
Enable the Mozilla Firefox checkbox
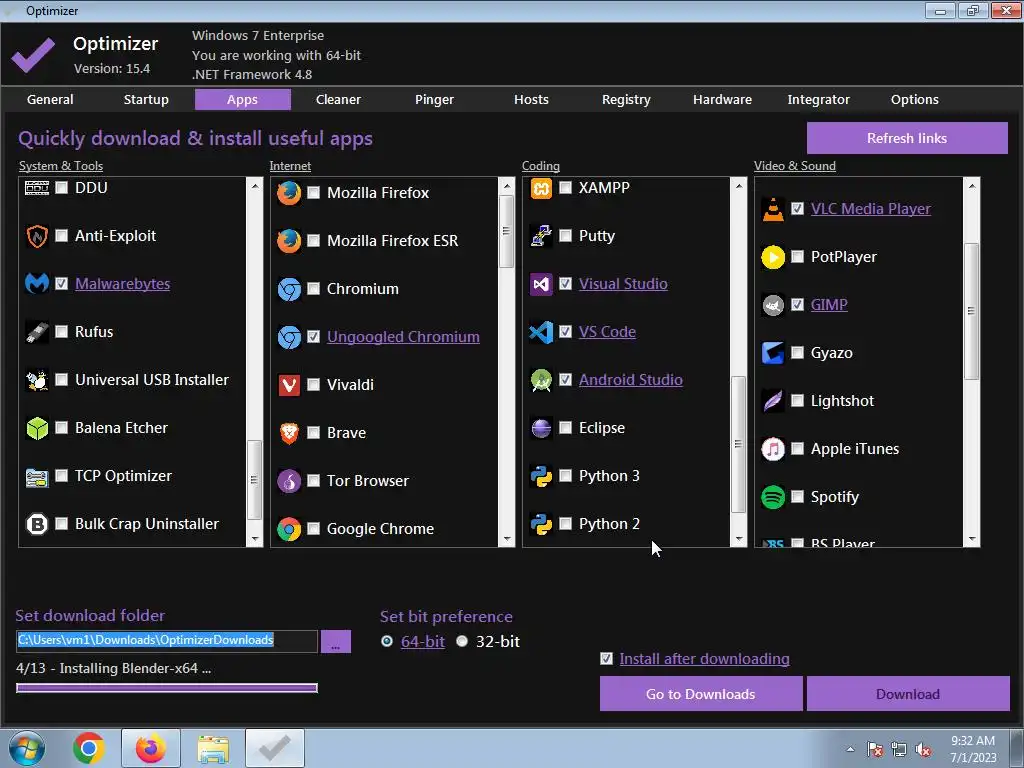[x=313, y=193]
